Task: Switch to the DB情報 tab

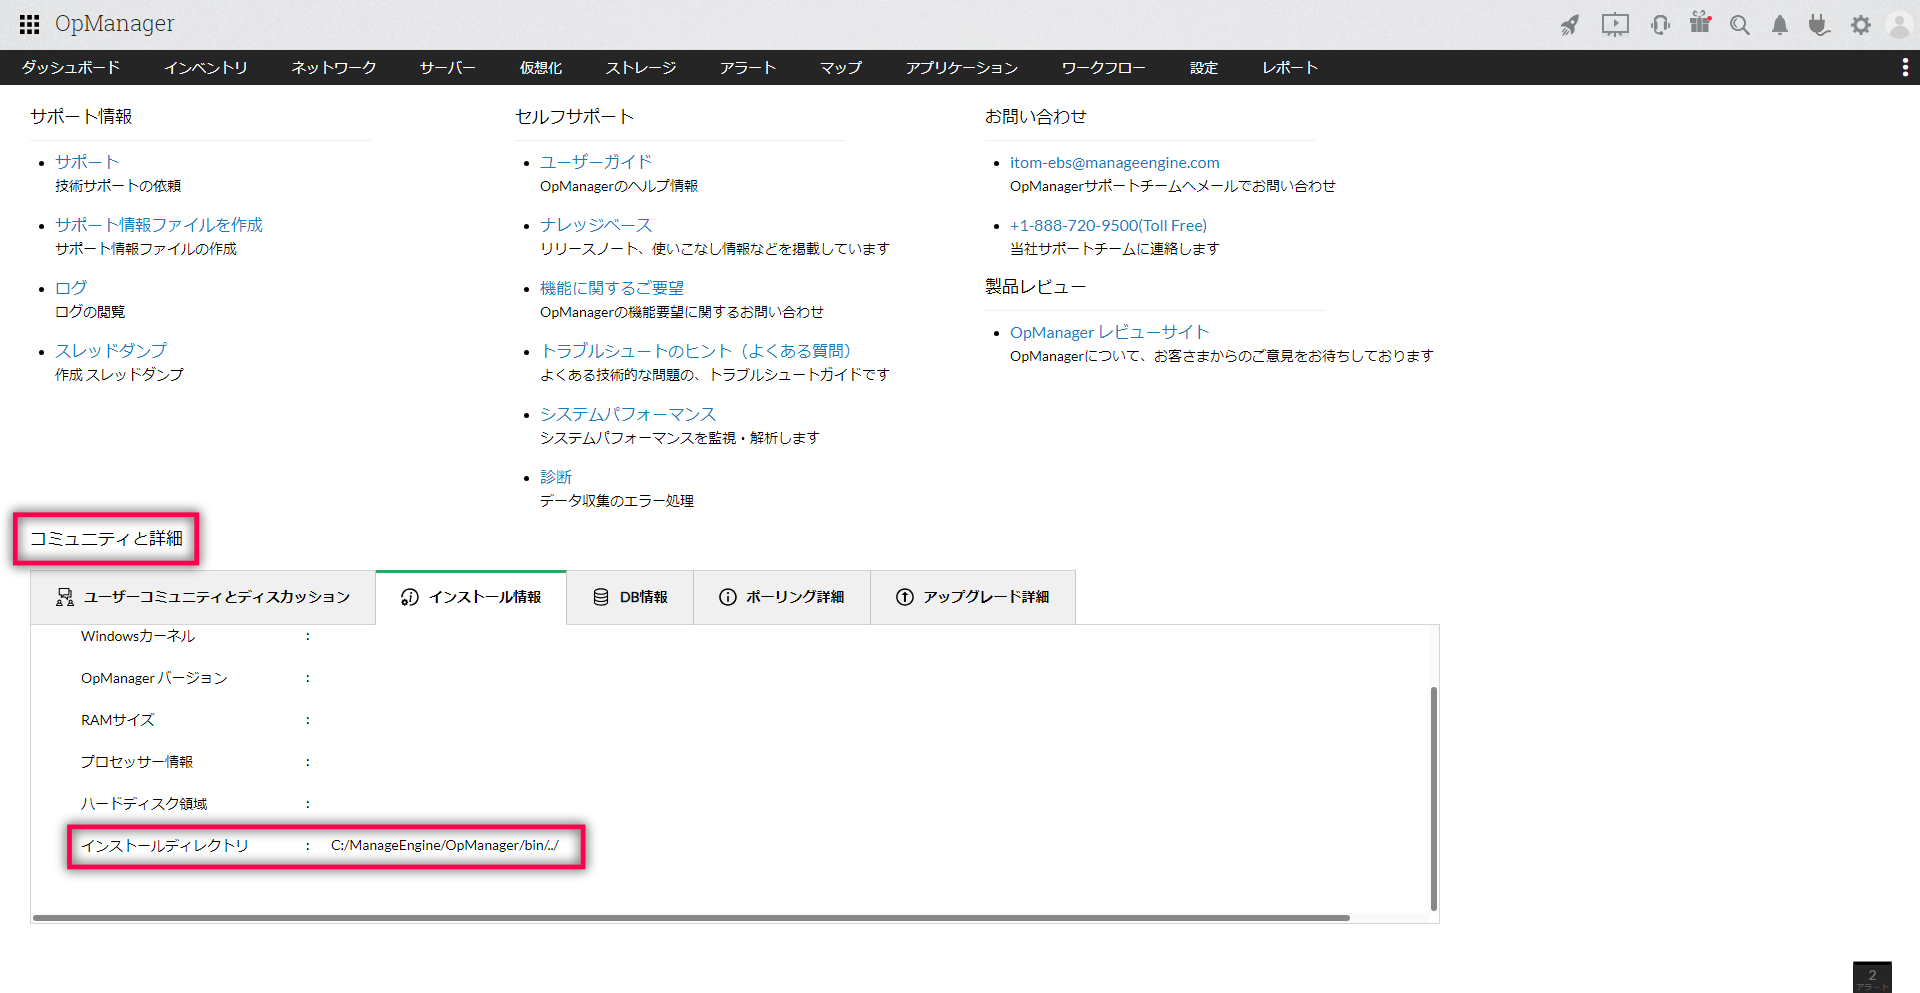Action: 630,597
